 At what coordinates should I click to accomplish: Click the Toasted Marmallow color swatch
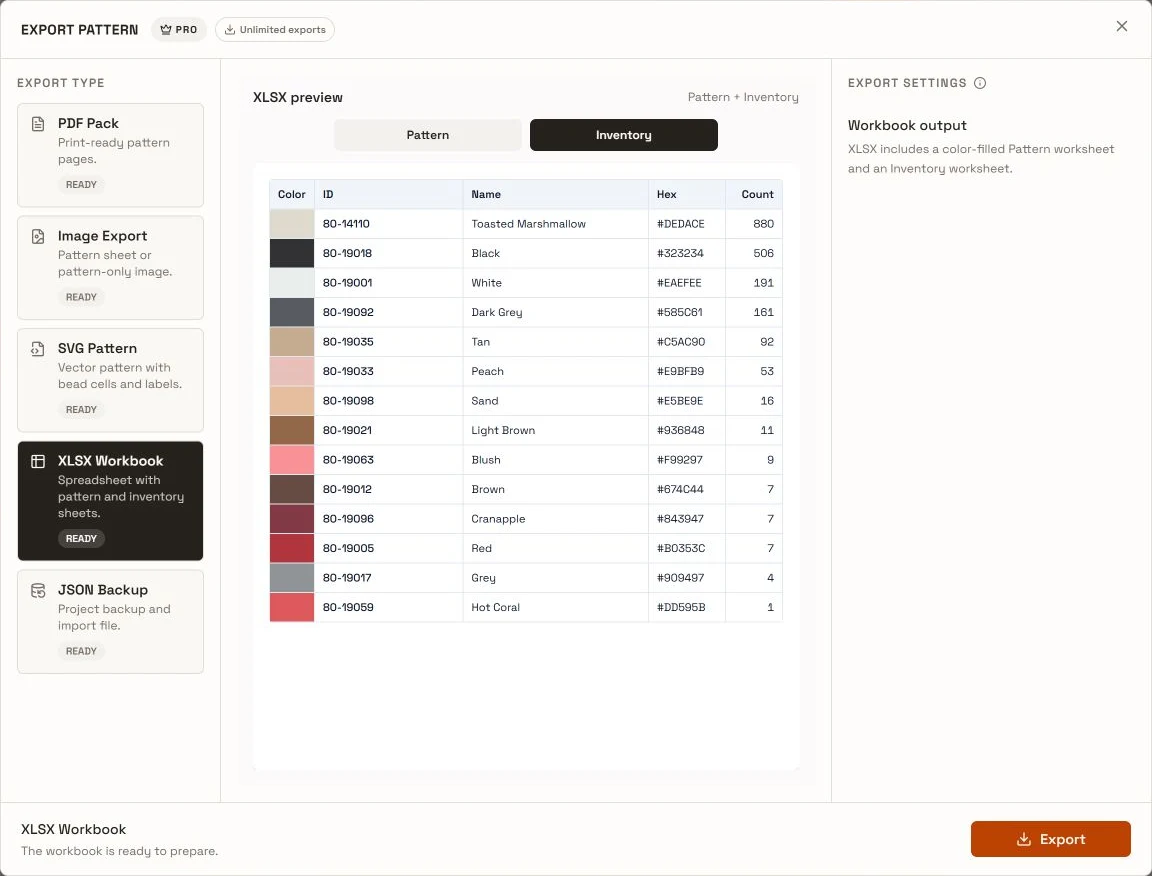click(x=292, y=224)
